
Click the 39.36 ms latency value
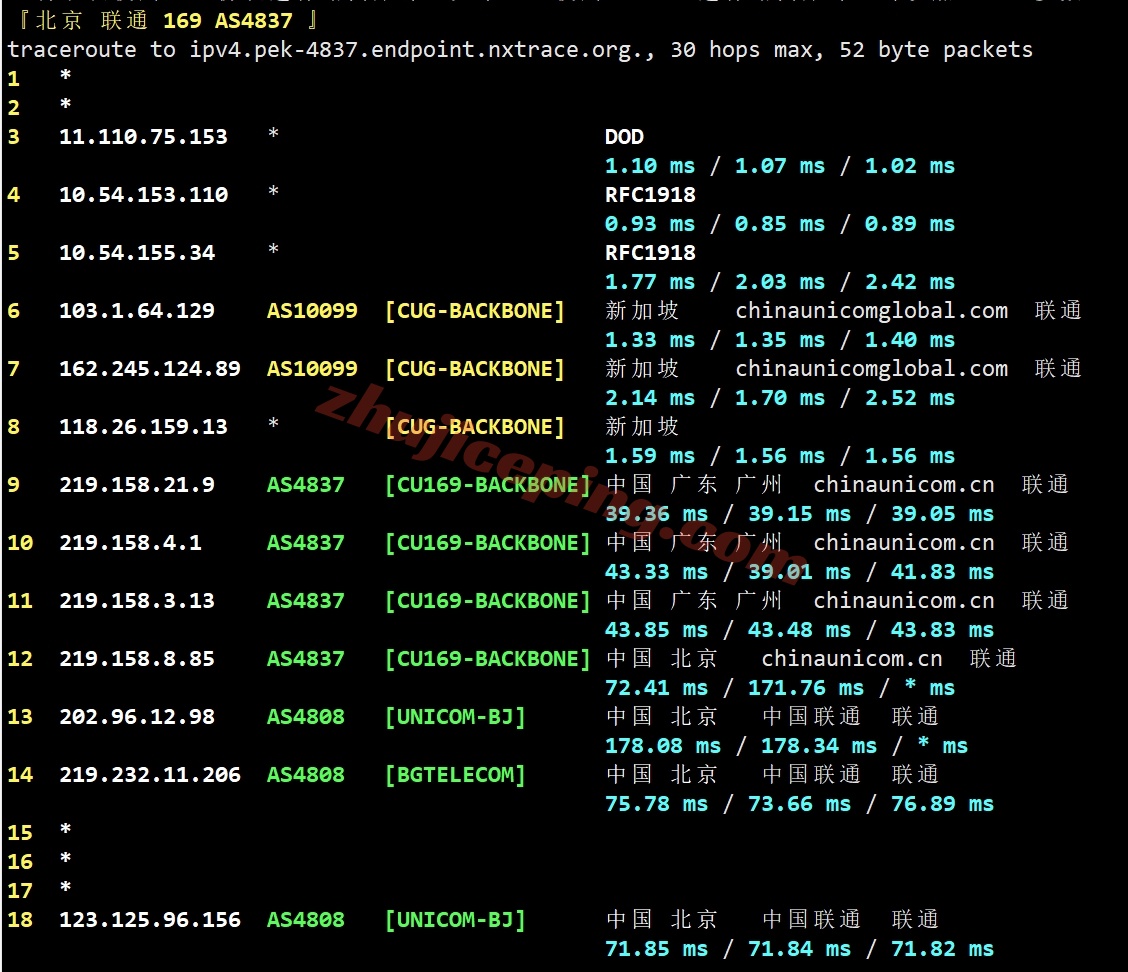pyautogui.click(x=656, y=514)
